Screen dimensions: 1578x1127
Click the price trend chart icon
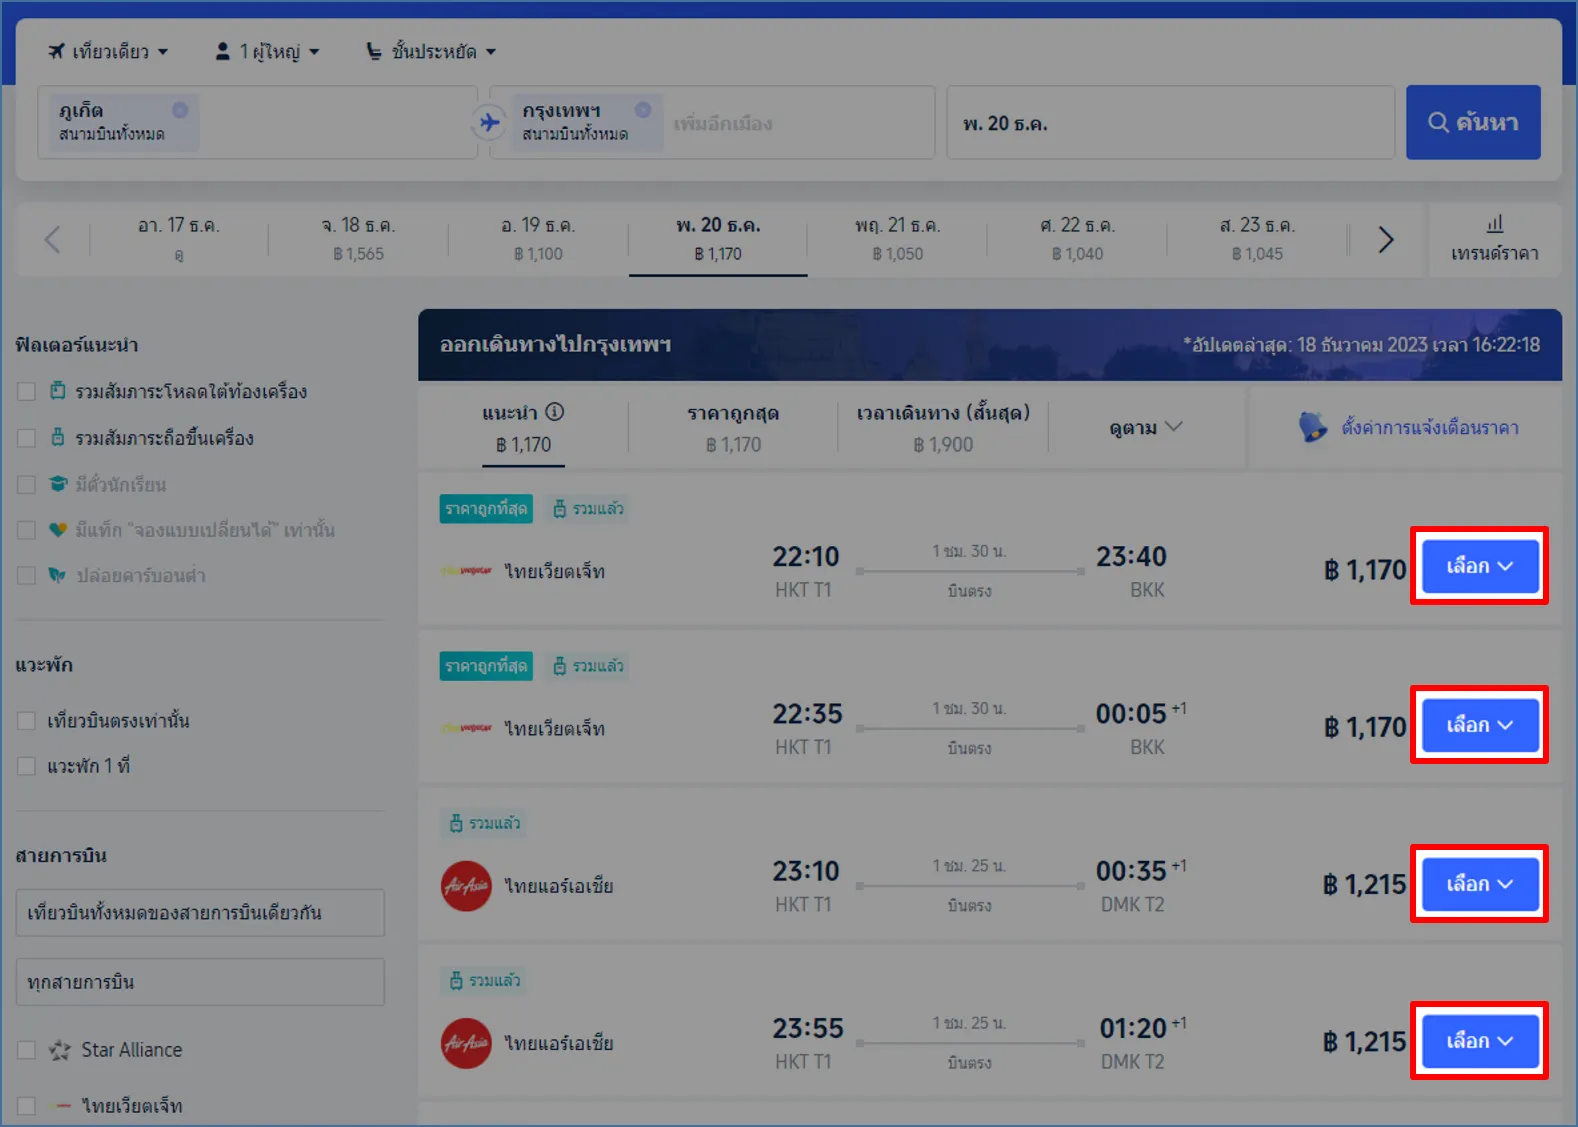pyautogui.click(x=1494, y=225)
